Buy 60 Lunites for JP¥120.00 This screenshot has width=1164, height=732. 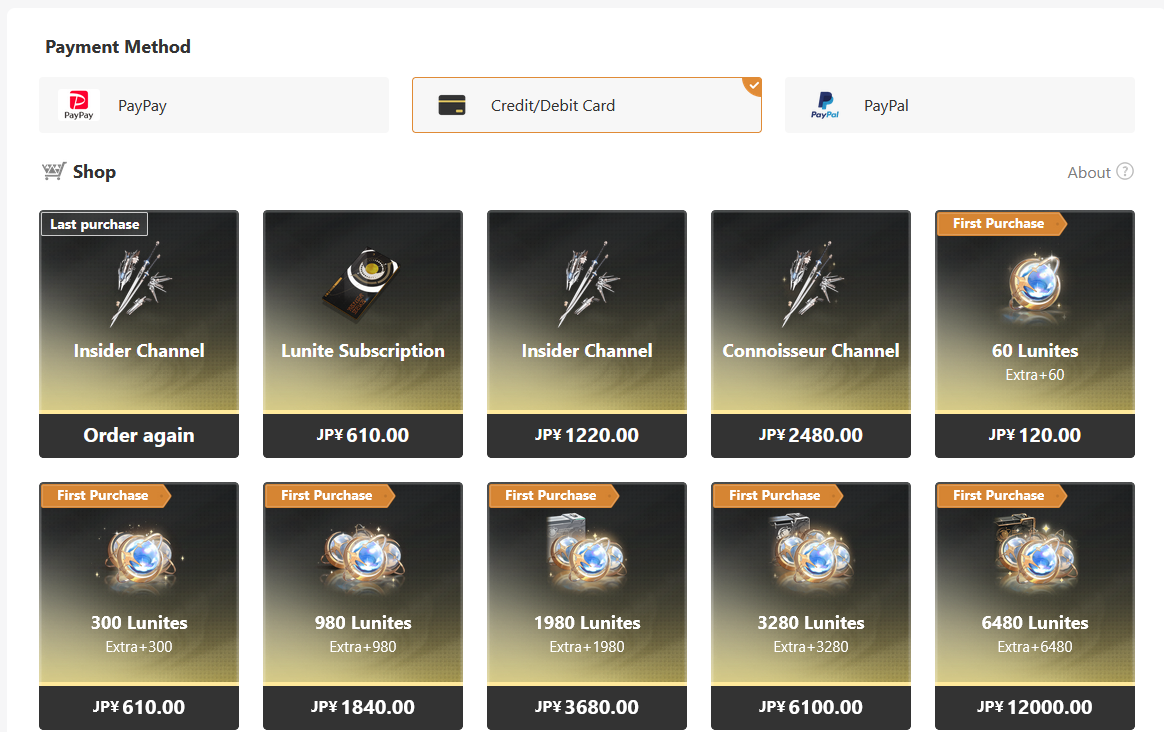(1035, 436)
